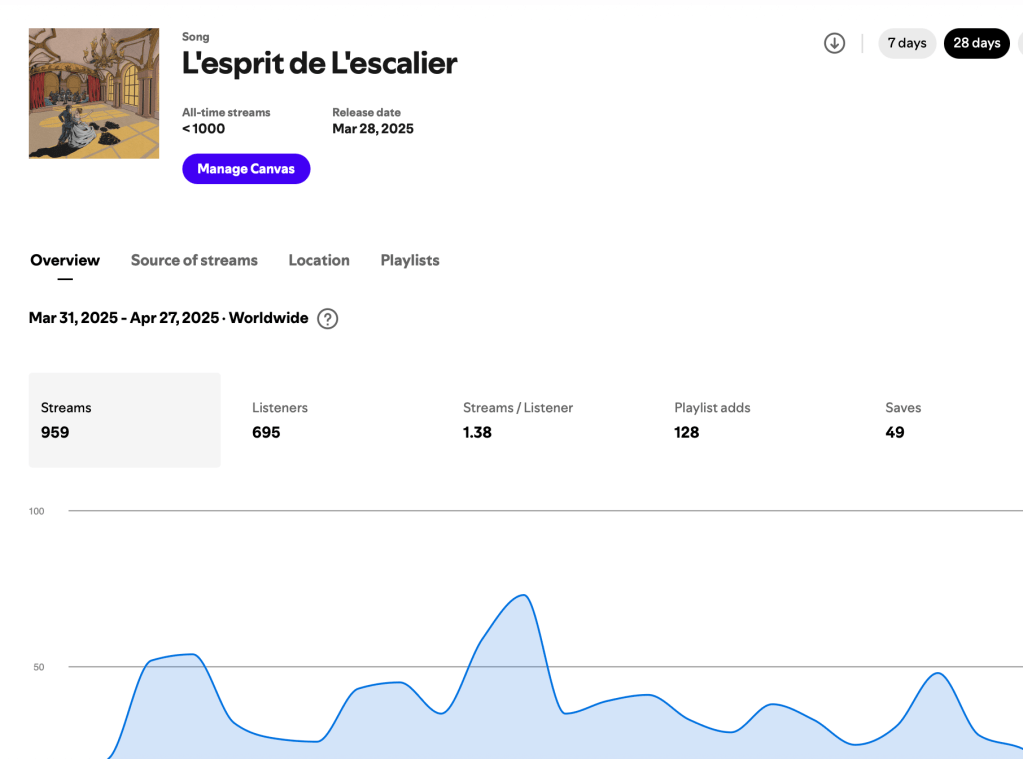Screen dimensions: 1023x759
Task: Switch to the Playlists tab
Action: tap(410, 260)
